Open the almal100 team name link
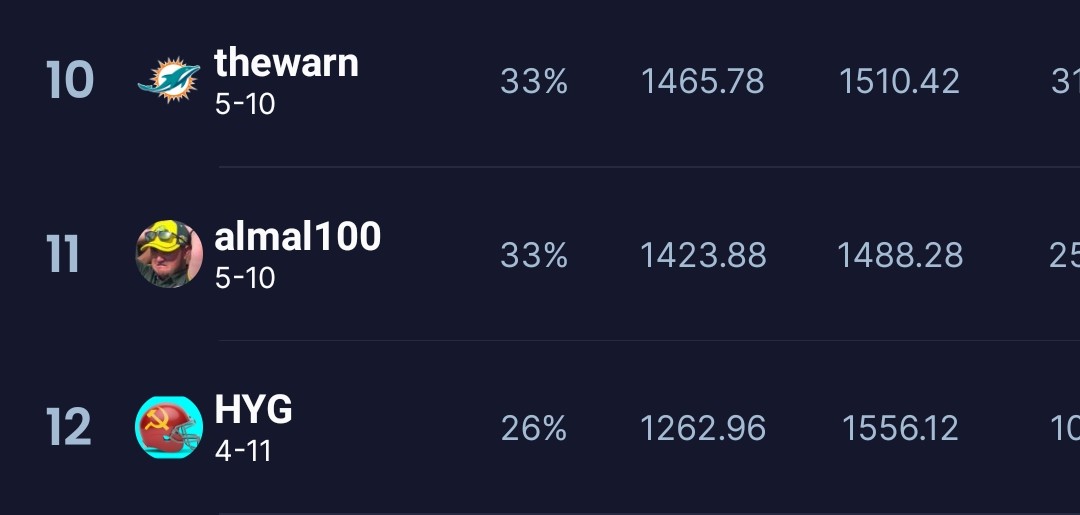This screenshot has height=515, width=1080. (297, 237)
